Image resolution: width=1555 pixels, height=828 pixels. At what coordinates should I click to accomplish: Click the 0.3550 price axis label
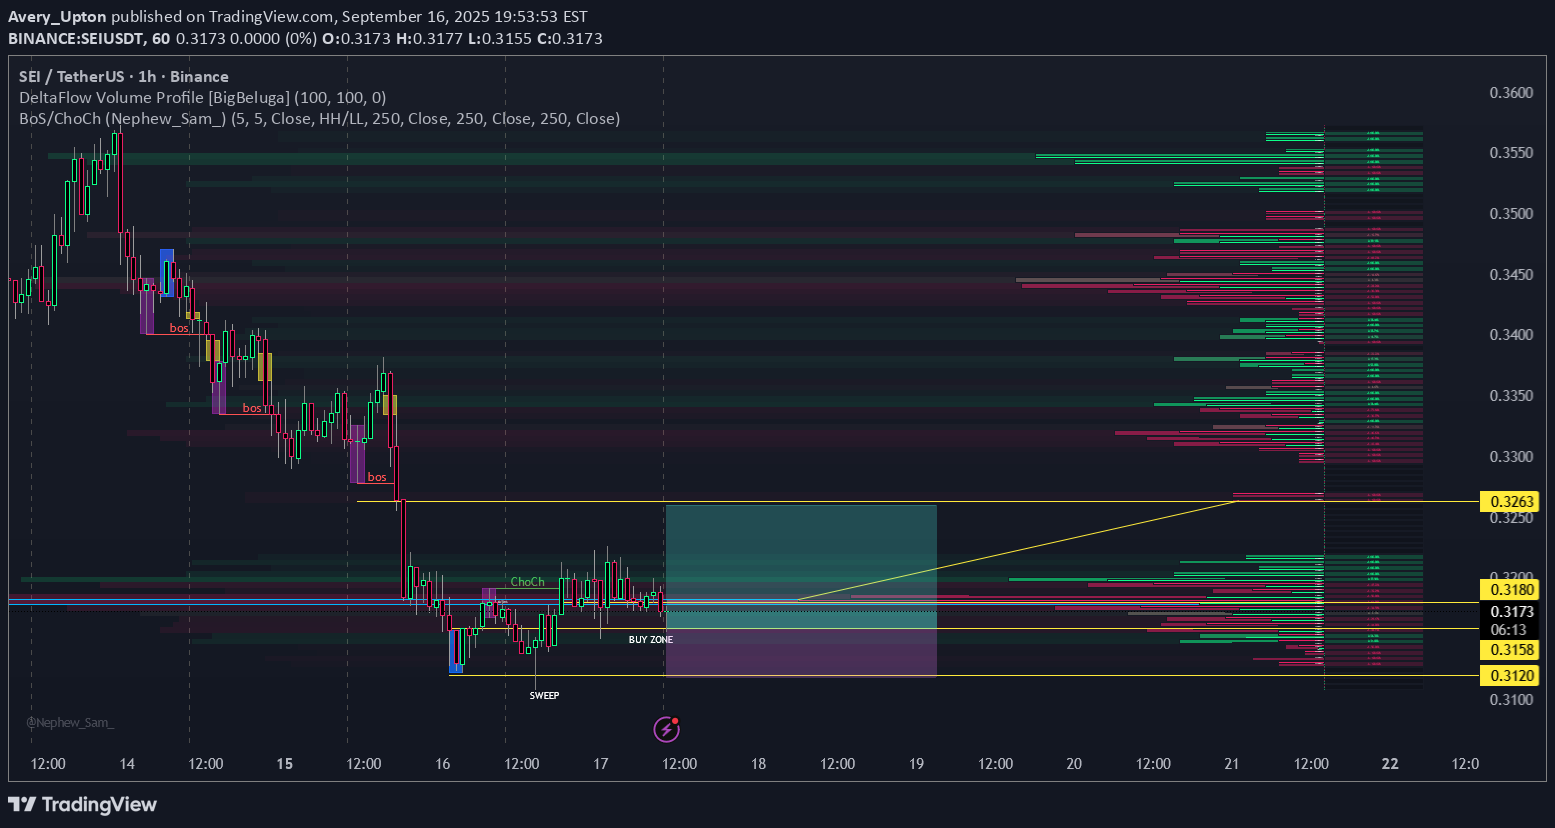(x=1511, y=153)
